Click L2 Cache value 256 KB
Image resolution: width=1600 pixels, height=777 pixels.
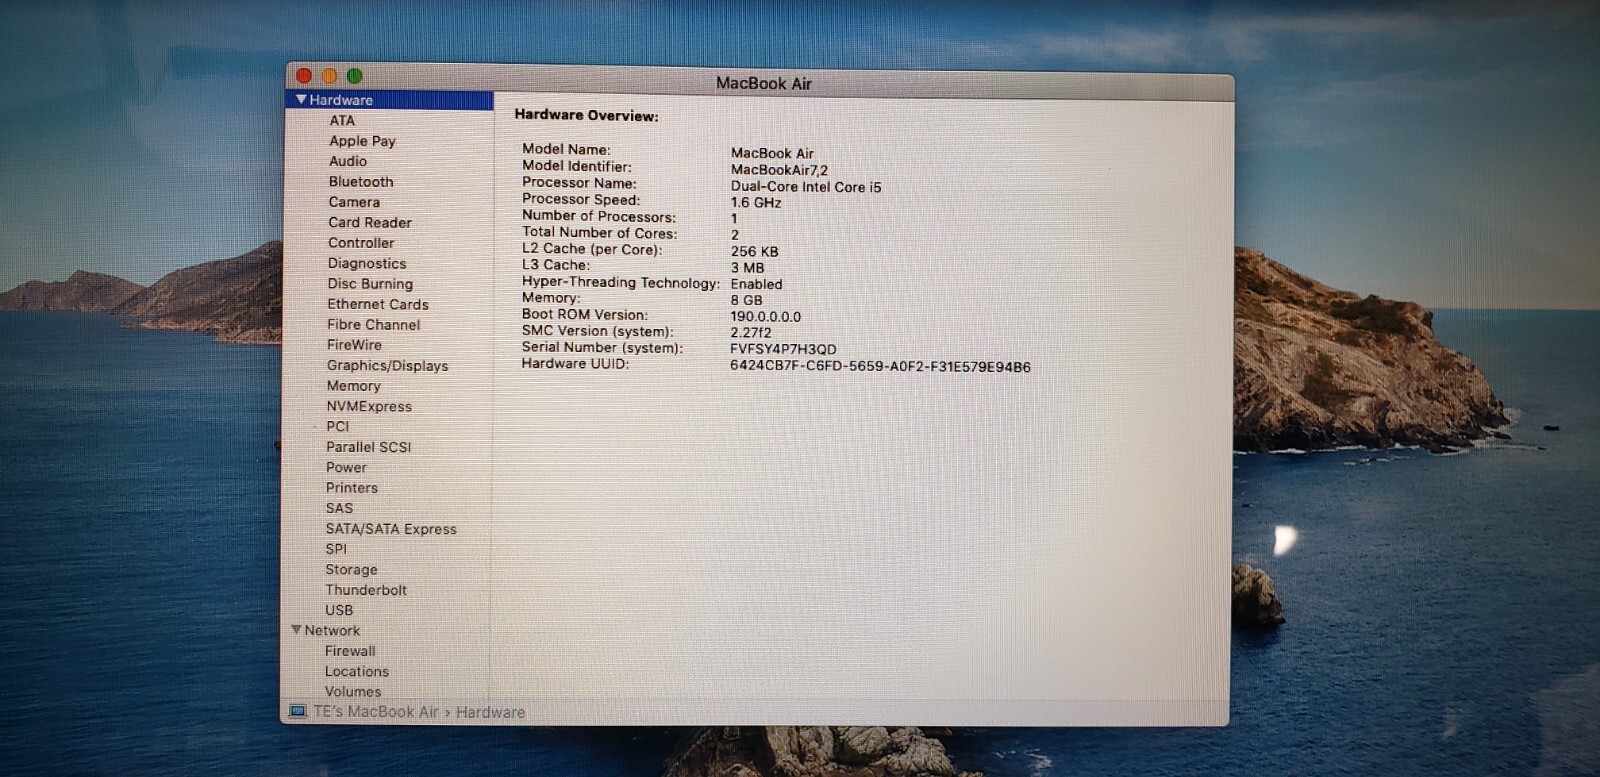tap(754, 251)
